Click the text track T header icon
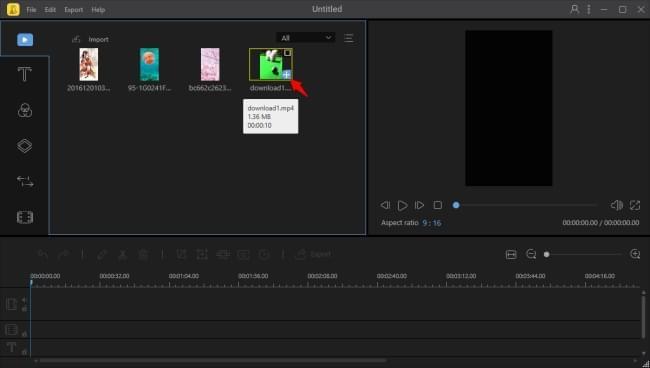Image resolution: width=650 pixels, height=368 pixels. click(x=12, y=347)
